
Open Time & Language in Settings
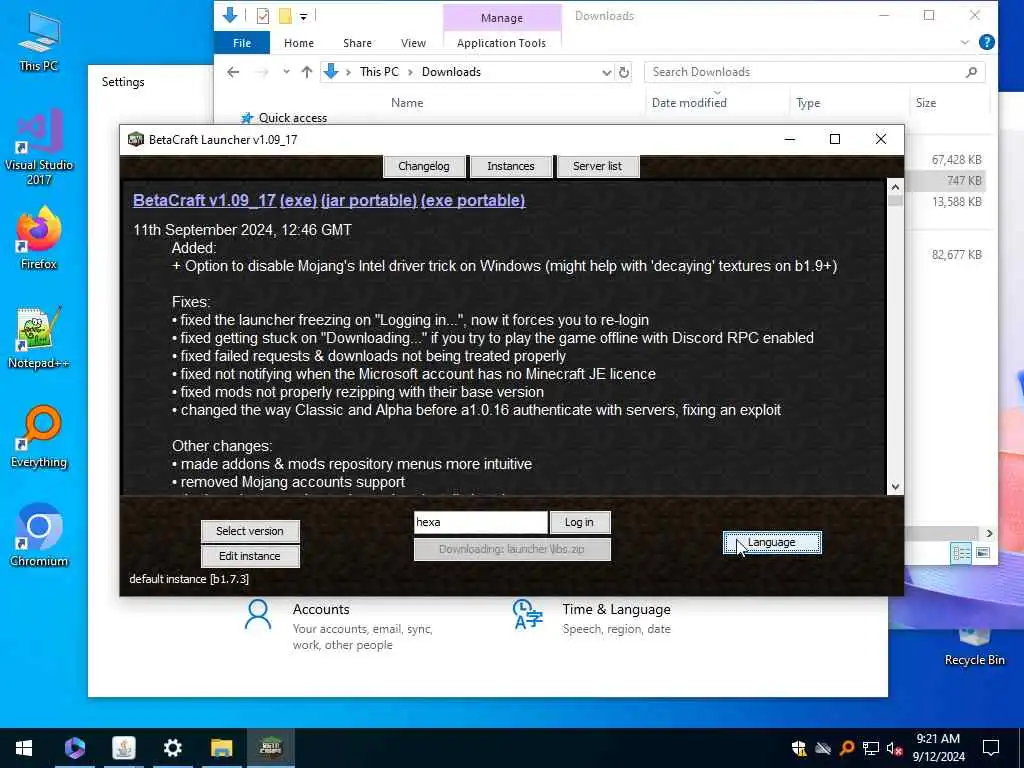coord(592,618)
